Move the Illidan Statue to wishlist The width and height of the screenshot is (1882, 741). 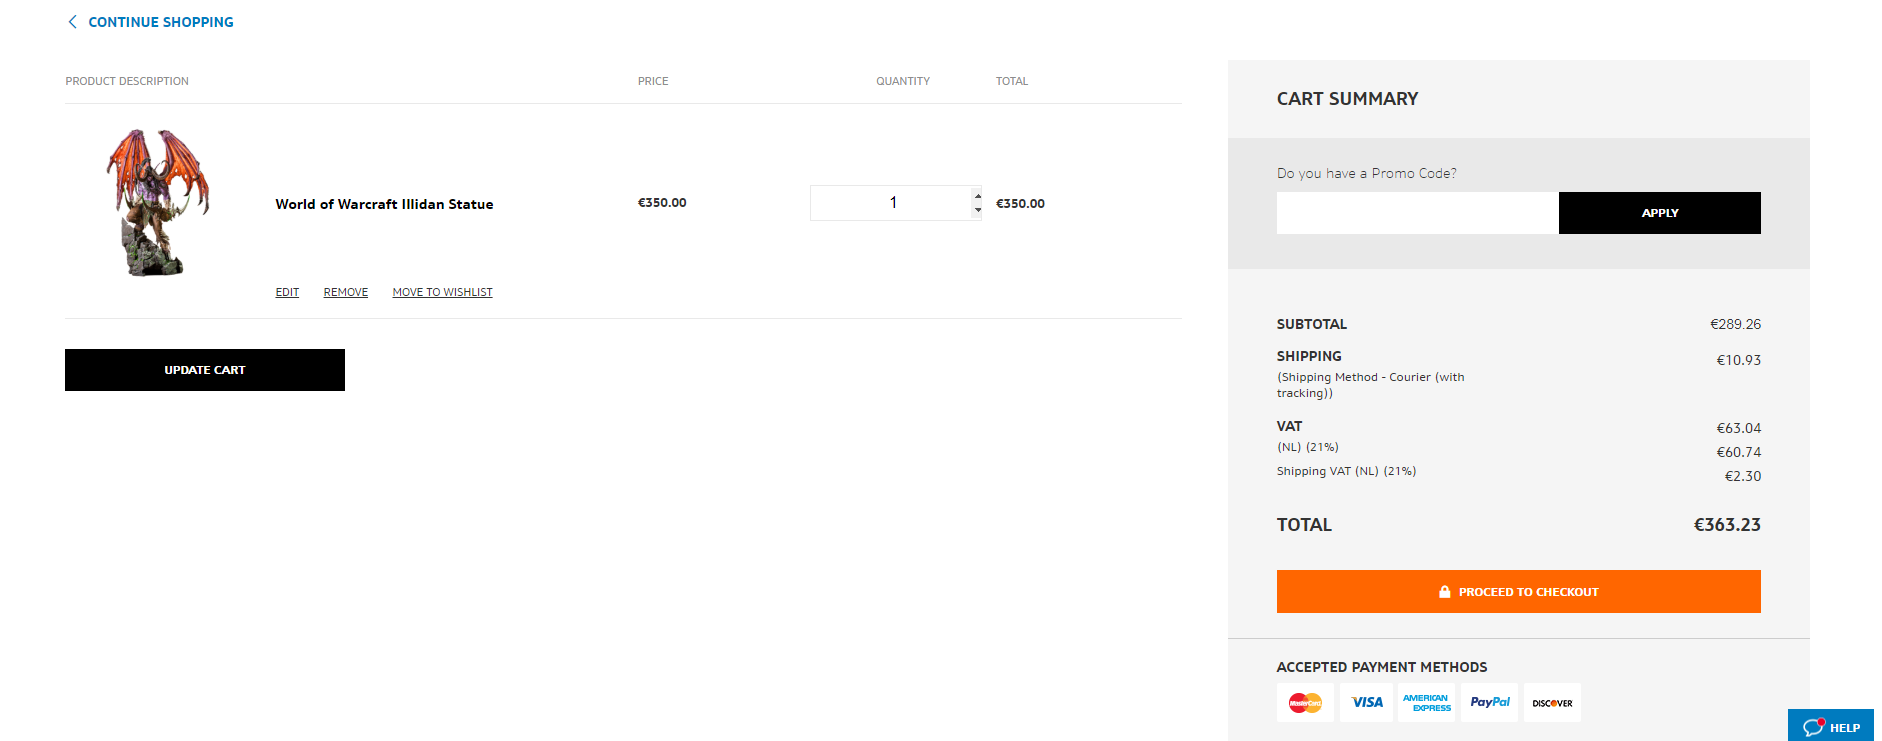click(x=442, y=292)
